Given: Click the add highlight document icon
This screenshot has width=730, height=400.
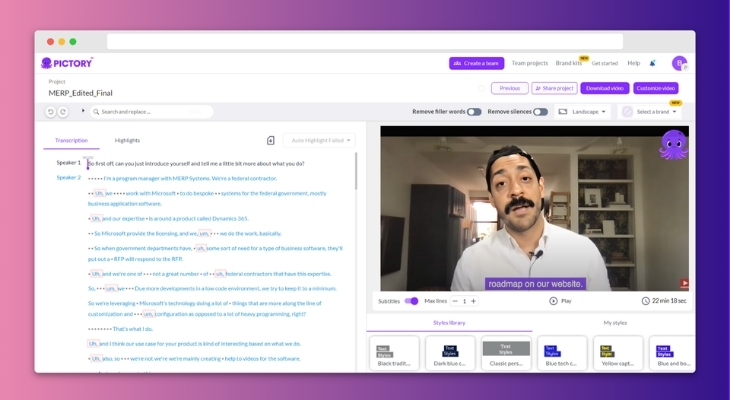Looking at the screenshot, I should pos(270,141).
